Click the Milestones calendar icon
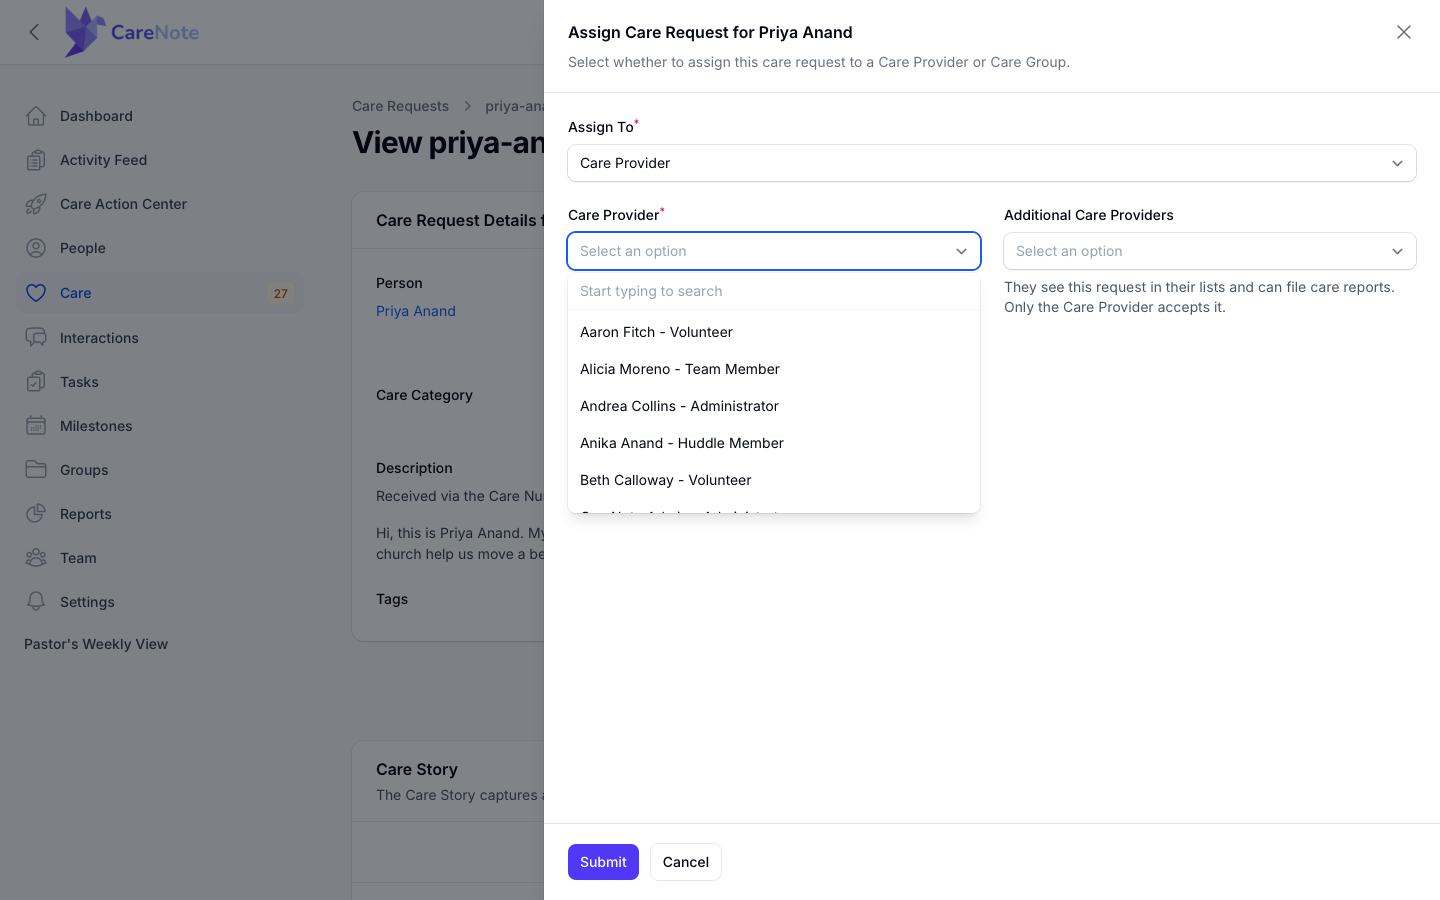This screenshot has width=1440, height=900. pyautogui.click(x=36, y=426)
